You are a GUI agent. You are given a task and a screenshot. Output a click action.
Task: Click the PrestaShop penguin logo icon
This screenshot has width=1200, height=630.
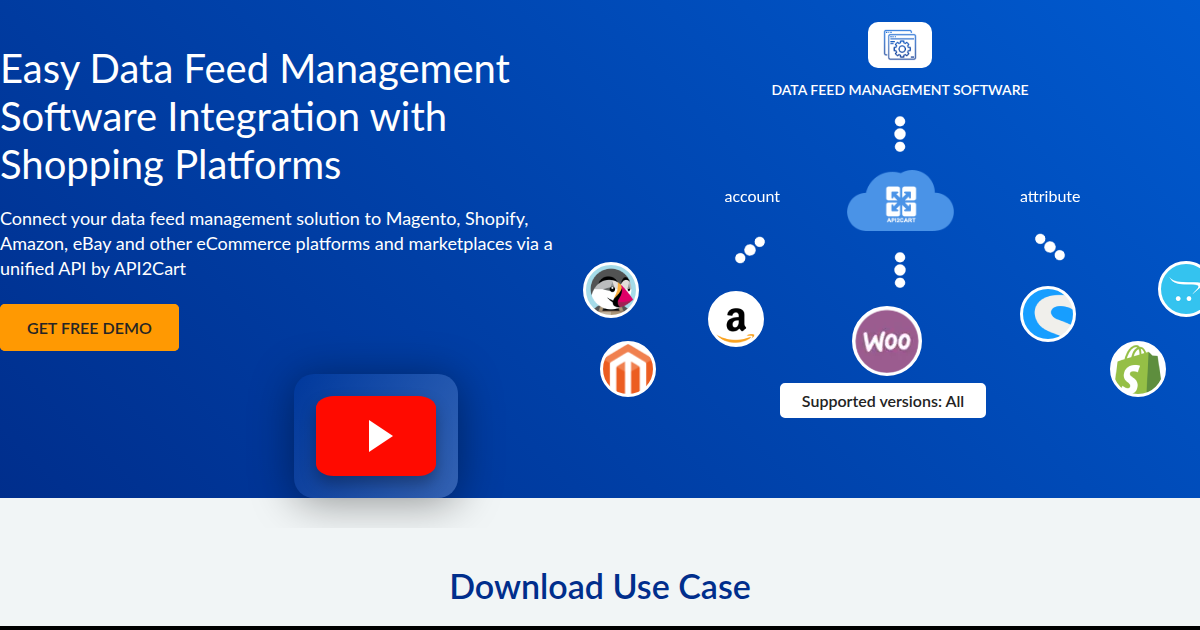point(611,291)
